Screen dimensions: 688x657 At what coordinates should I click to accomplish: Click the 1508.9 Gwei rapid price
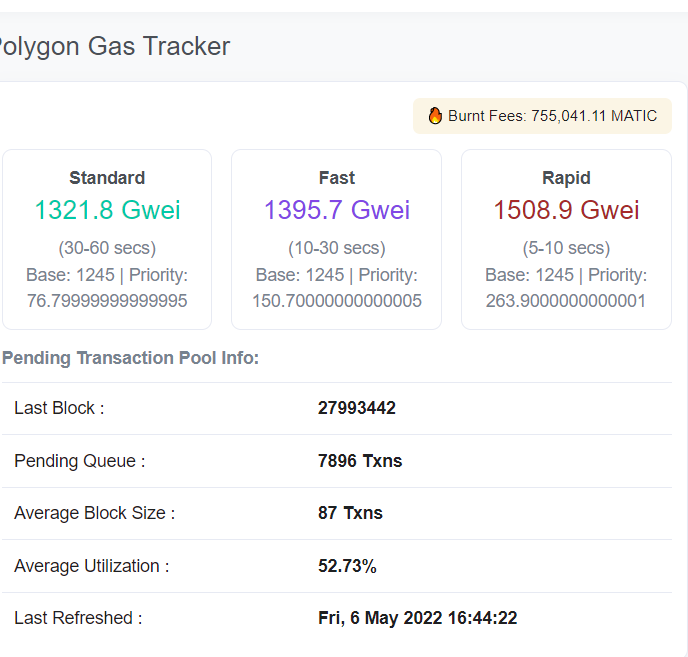[566, 209]
